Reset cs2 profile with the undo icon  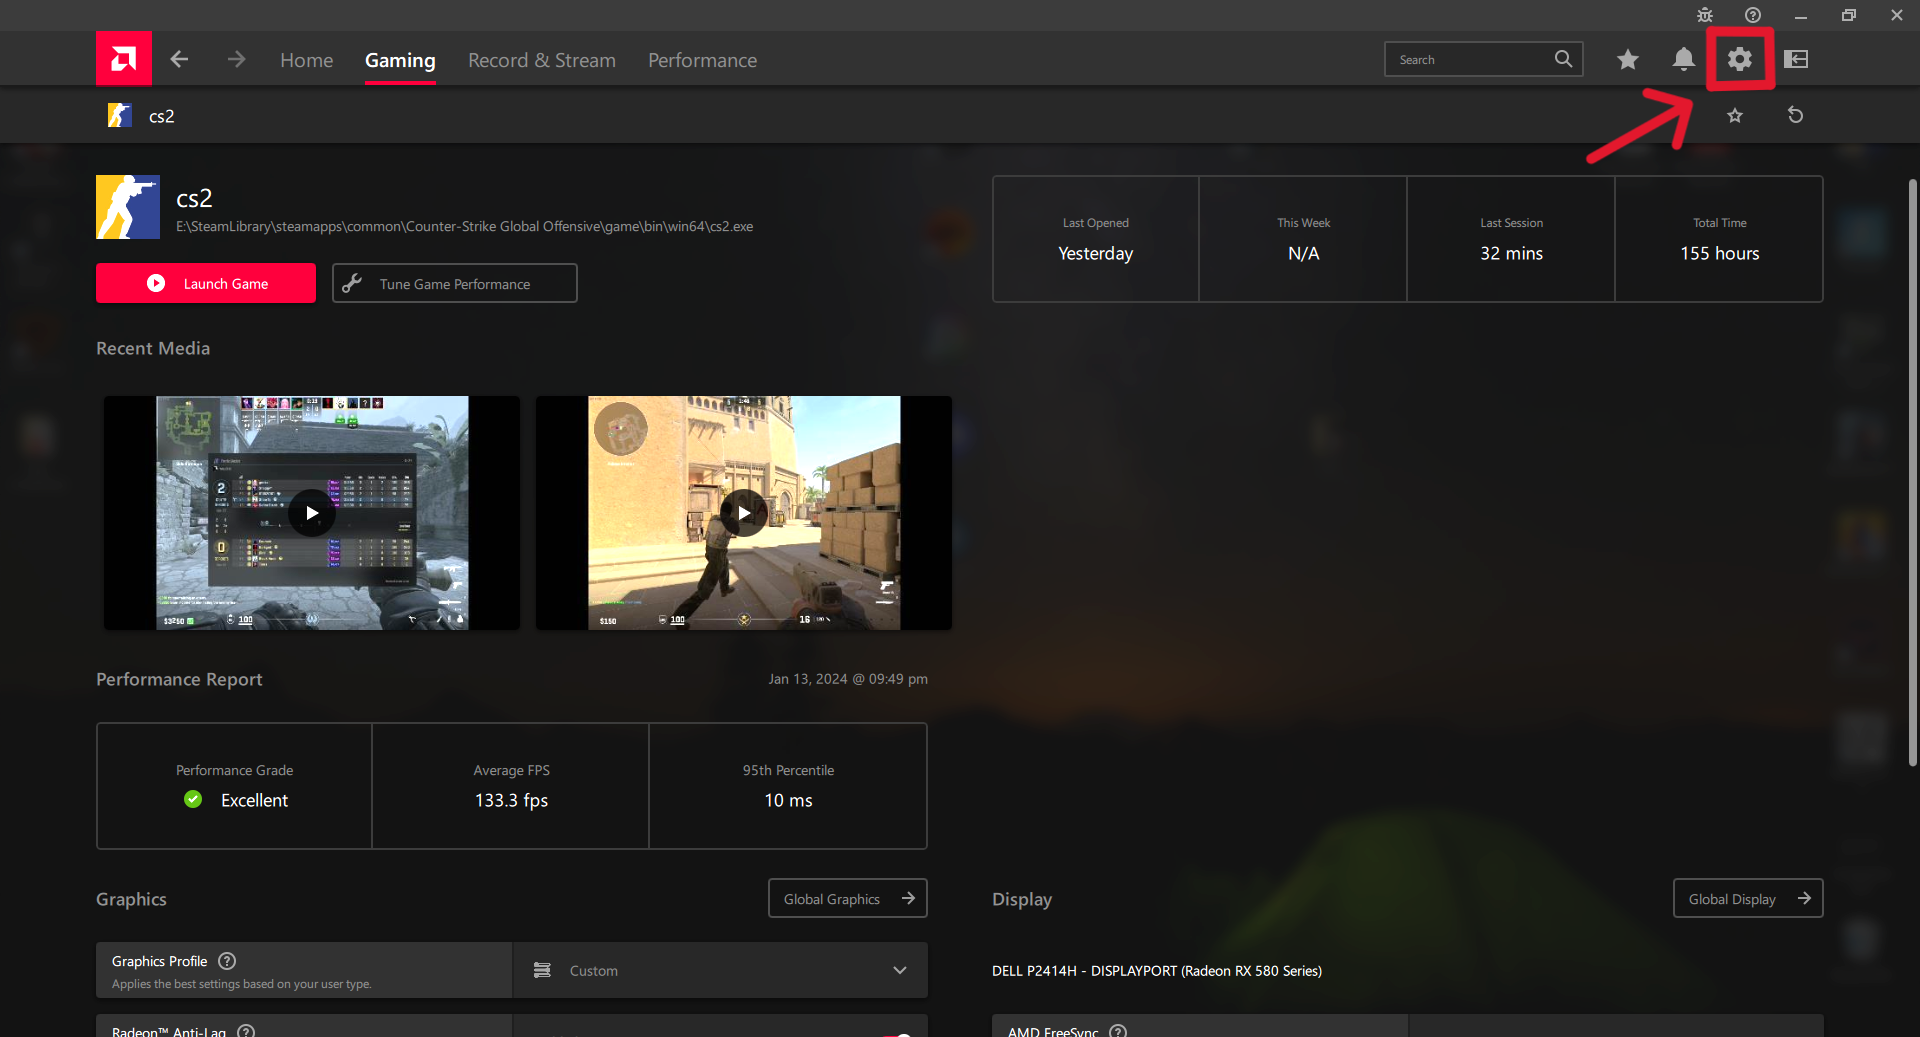tap(1796, 115)
